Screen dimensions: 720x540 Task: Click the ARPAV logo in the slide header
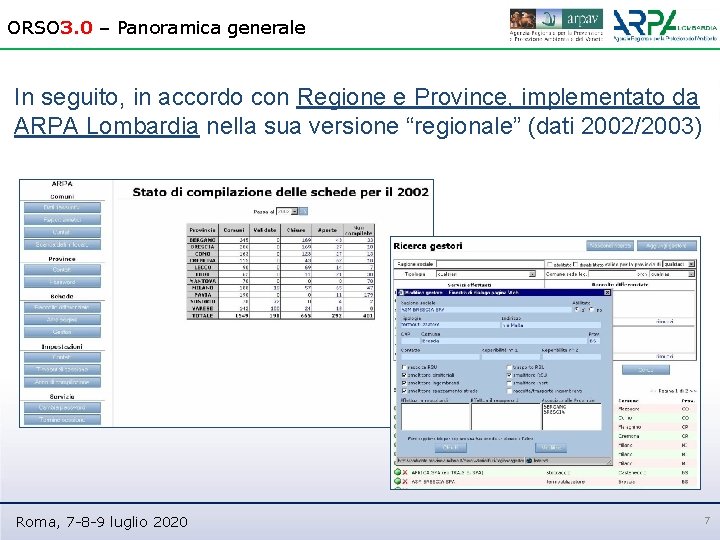[x=556, y=25]
